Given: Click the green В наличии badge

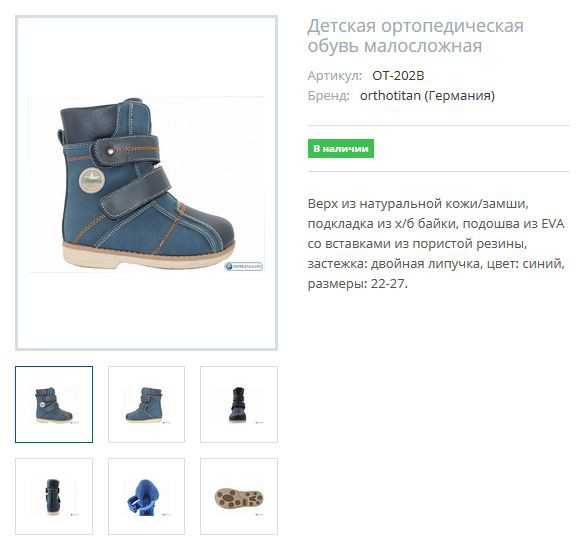Looking at the screenshot, I should 341,148.
